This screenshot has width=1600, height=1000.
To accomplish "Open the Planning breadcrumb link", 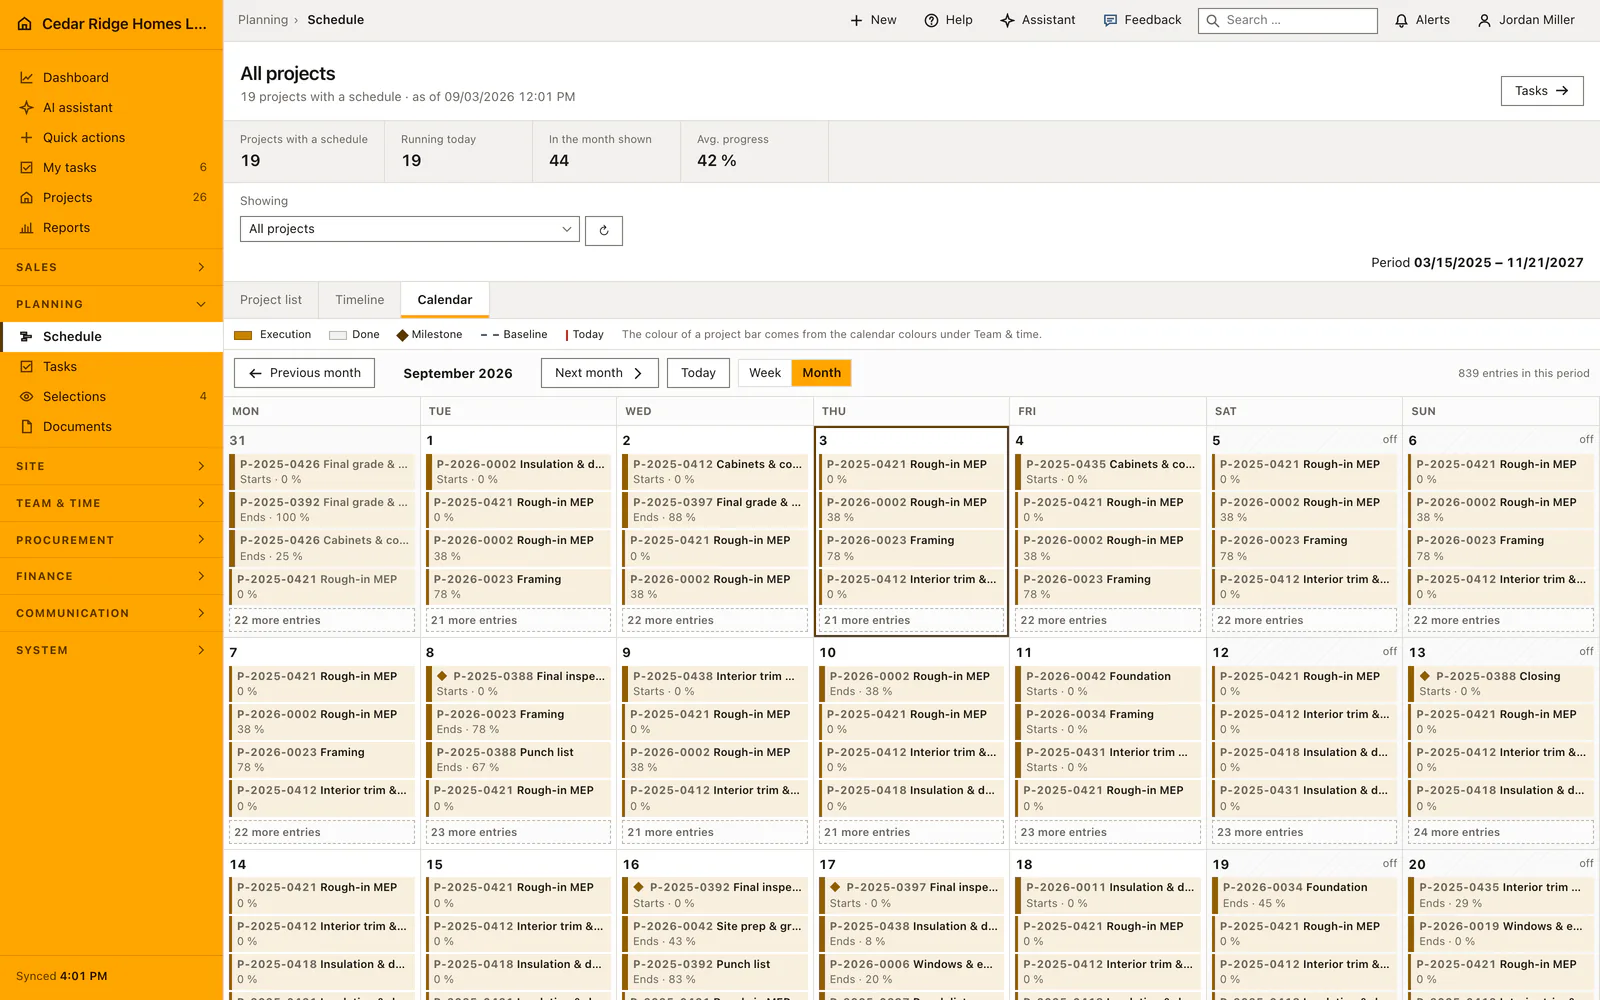I will pos(263,20).
